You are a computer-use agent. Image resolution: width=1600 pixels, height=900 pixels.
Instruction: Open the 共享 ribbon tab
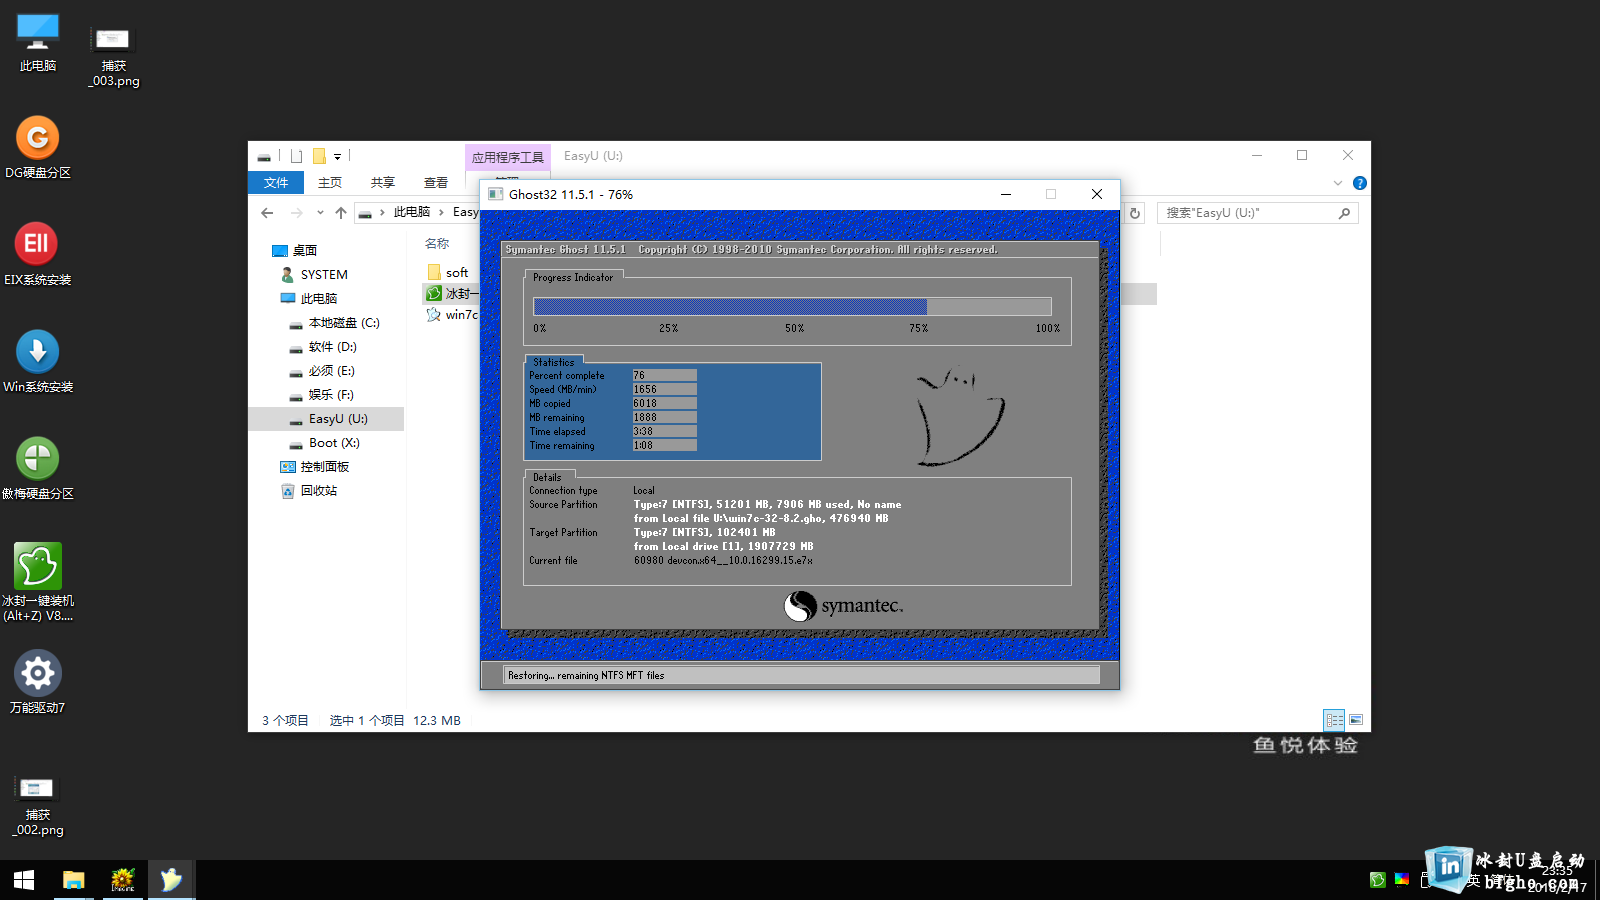pyautogui.click(x=383, y=183)
